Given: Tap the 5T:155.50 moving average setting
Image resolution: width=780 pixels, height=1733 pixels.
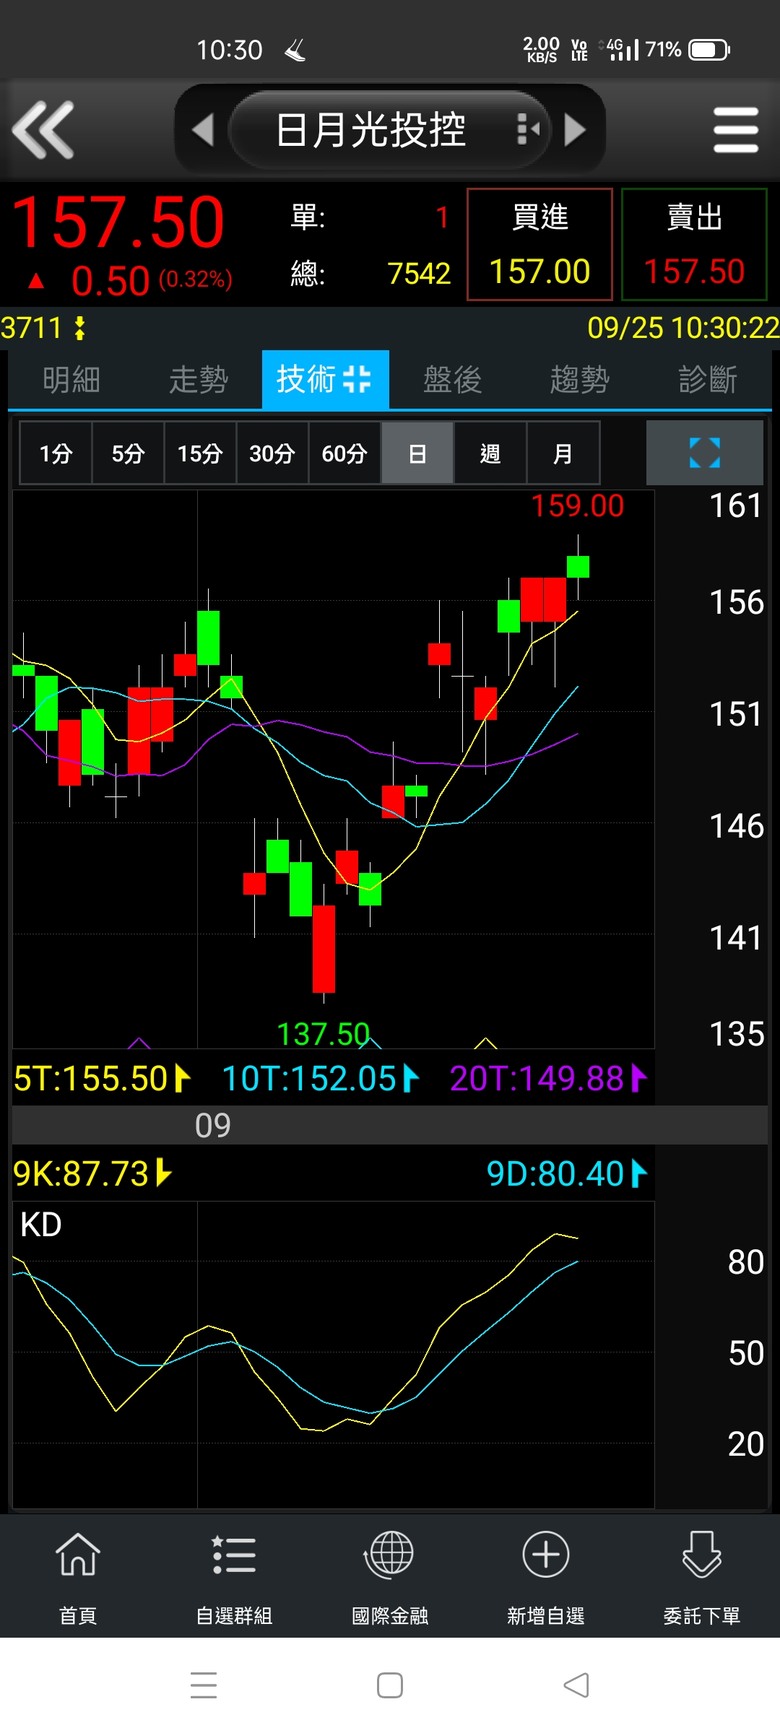Looking at the screenshot, I should [x=102, y=1078].
